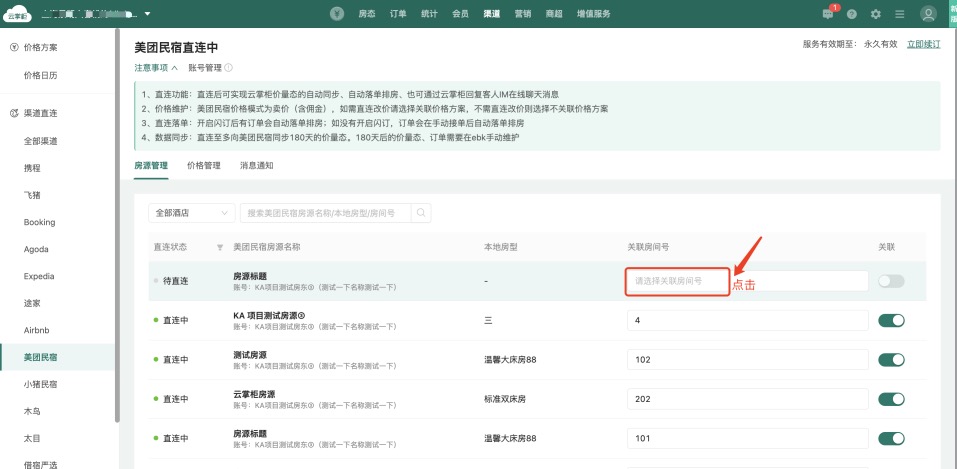Open the user profile avatar

click(x=929, y=14)
